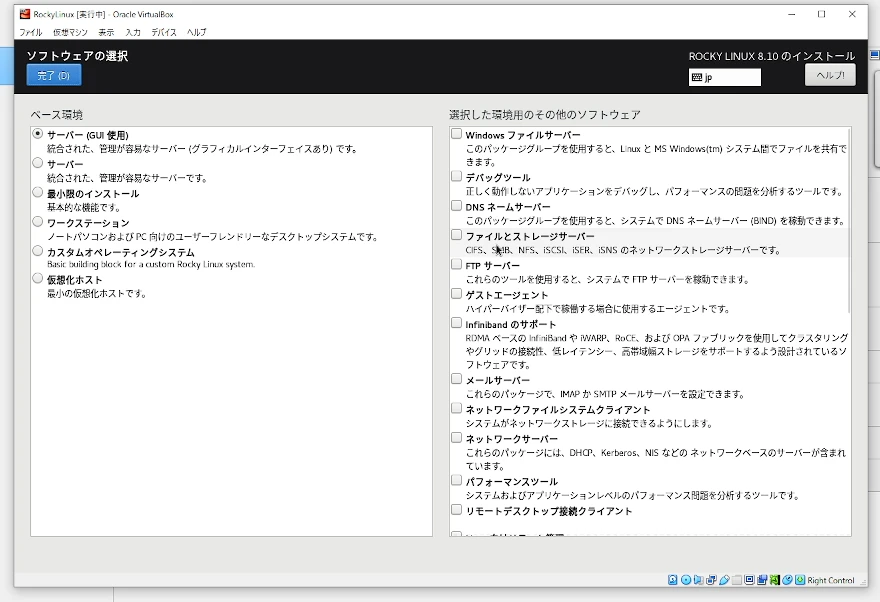Click the network adapter status icon
Screen dimensions: 880x602
coord(711,580)
